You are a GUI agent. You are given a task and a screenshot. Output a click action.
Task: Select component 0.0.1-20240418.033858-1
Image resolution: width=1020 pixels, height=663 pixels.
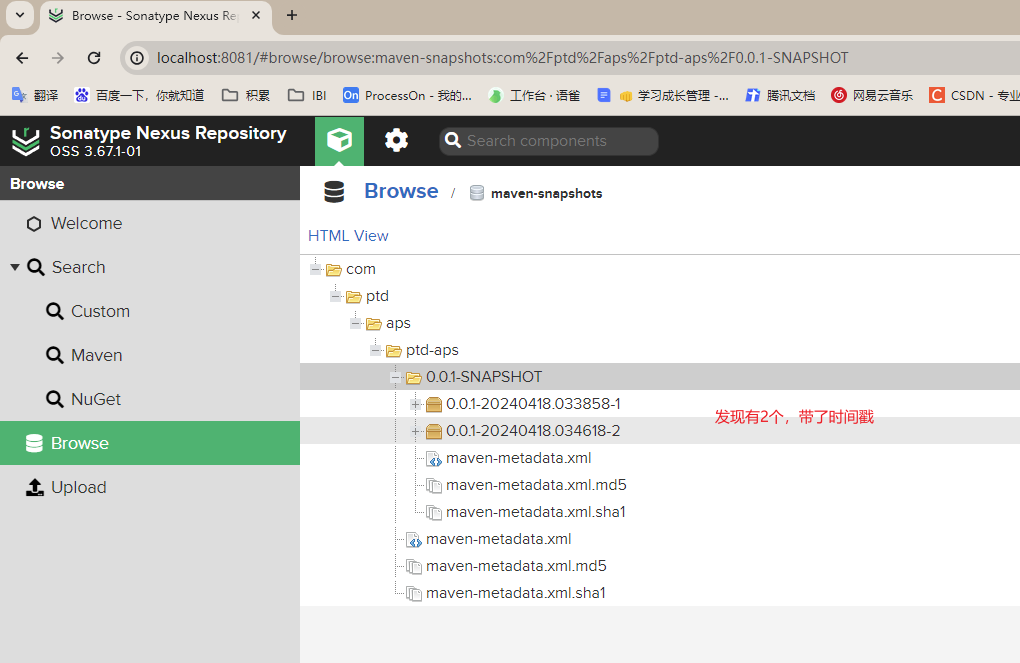point(533,404)
